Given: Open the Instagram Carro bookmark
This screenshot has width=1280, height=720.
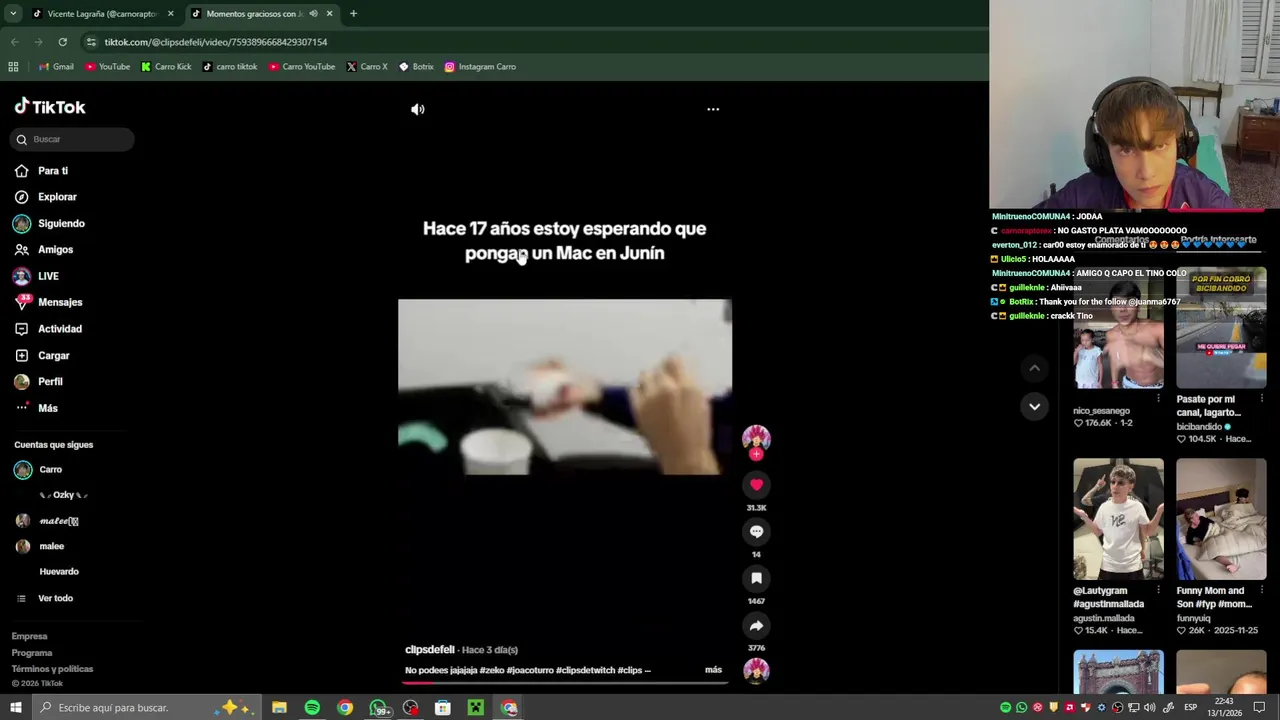Looking at the screenshot, I should 480,67.
